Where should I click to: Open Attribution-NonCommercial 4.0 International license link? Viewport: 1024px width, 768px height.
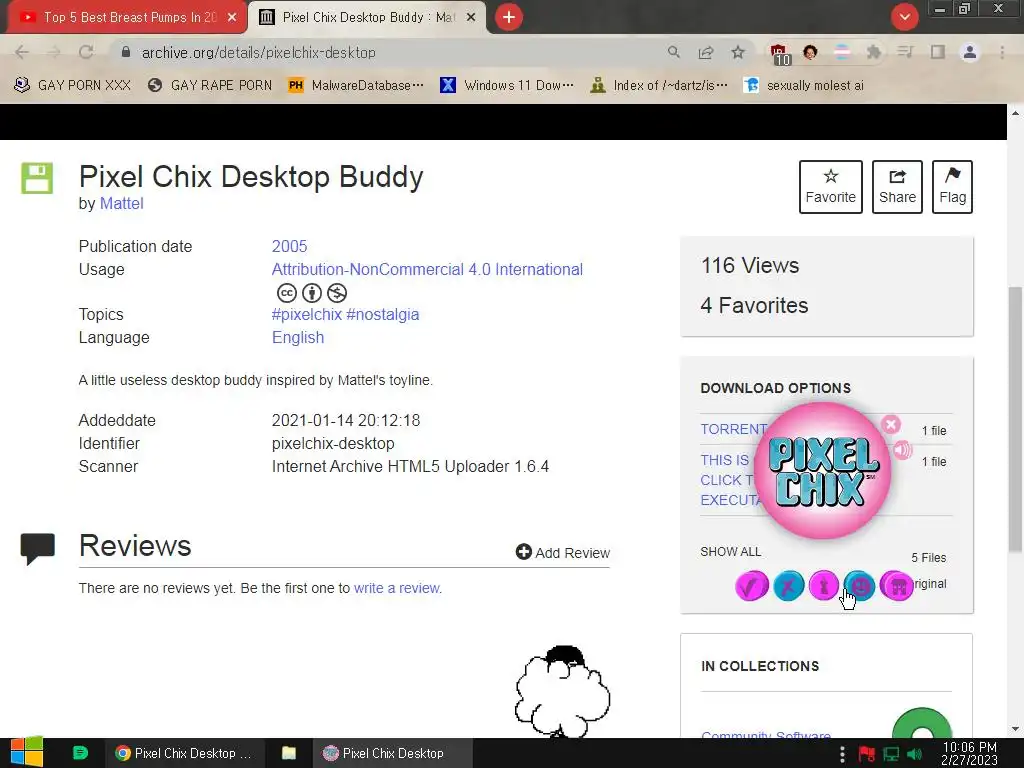427,269
